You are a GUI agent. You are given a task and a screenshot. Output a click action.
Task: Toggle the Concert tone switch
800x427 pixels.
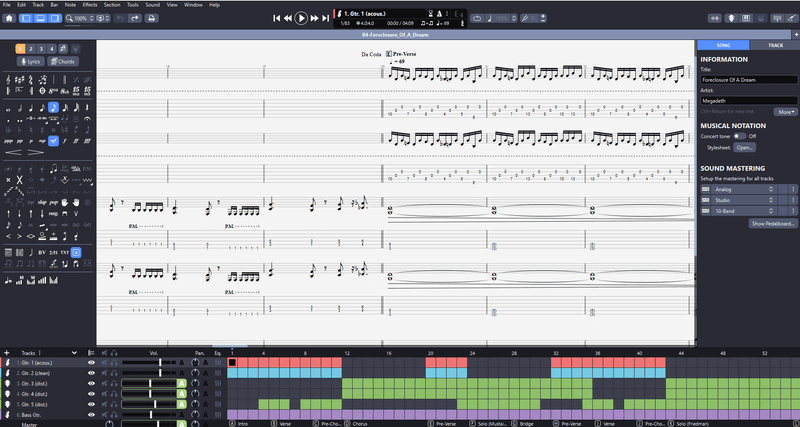tap(740, 135)
